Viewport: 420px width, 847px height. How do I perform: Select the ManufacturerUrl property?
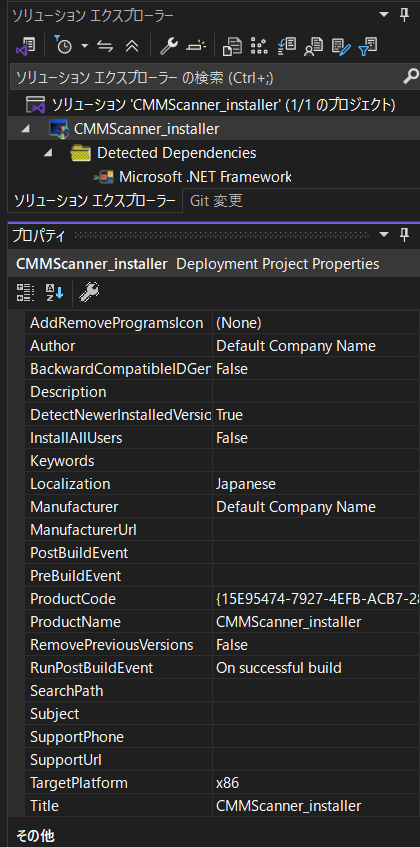tap(83, 530)
